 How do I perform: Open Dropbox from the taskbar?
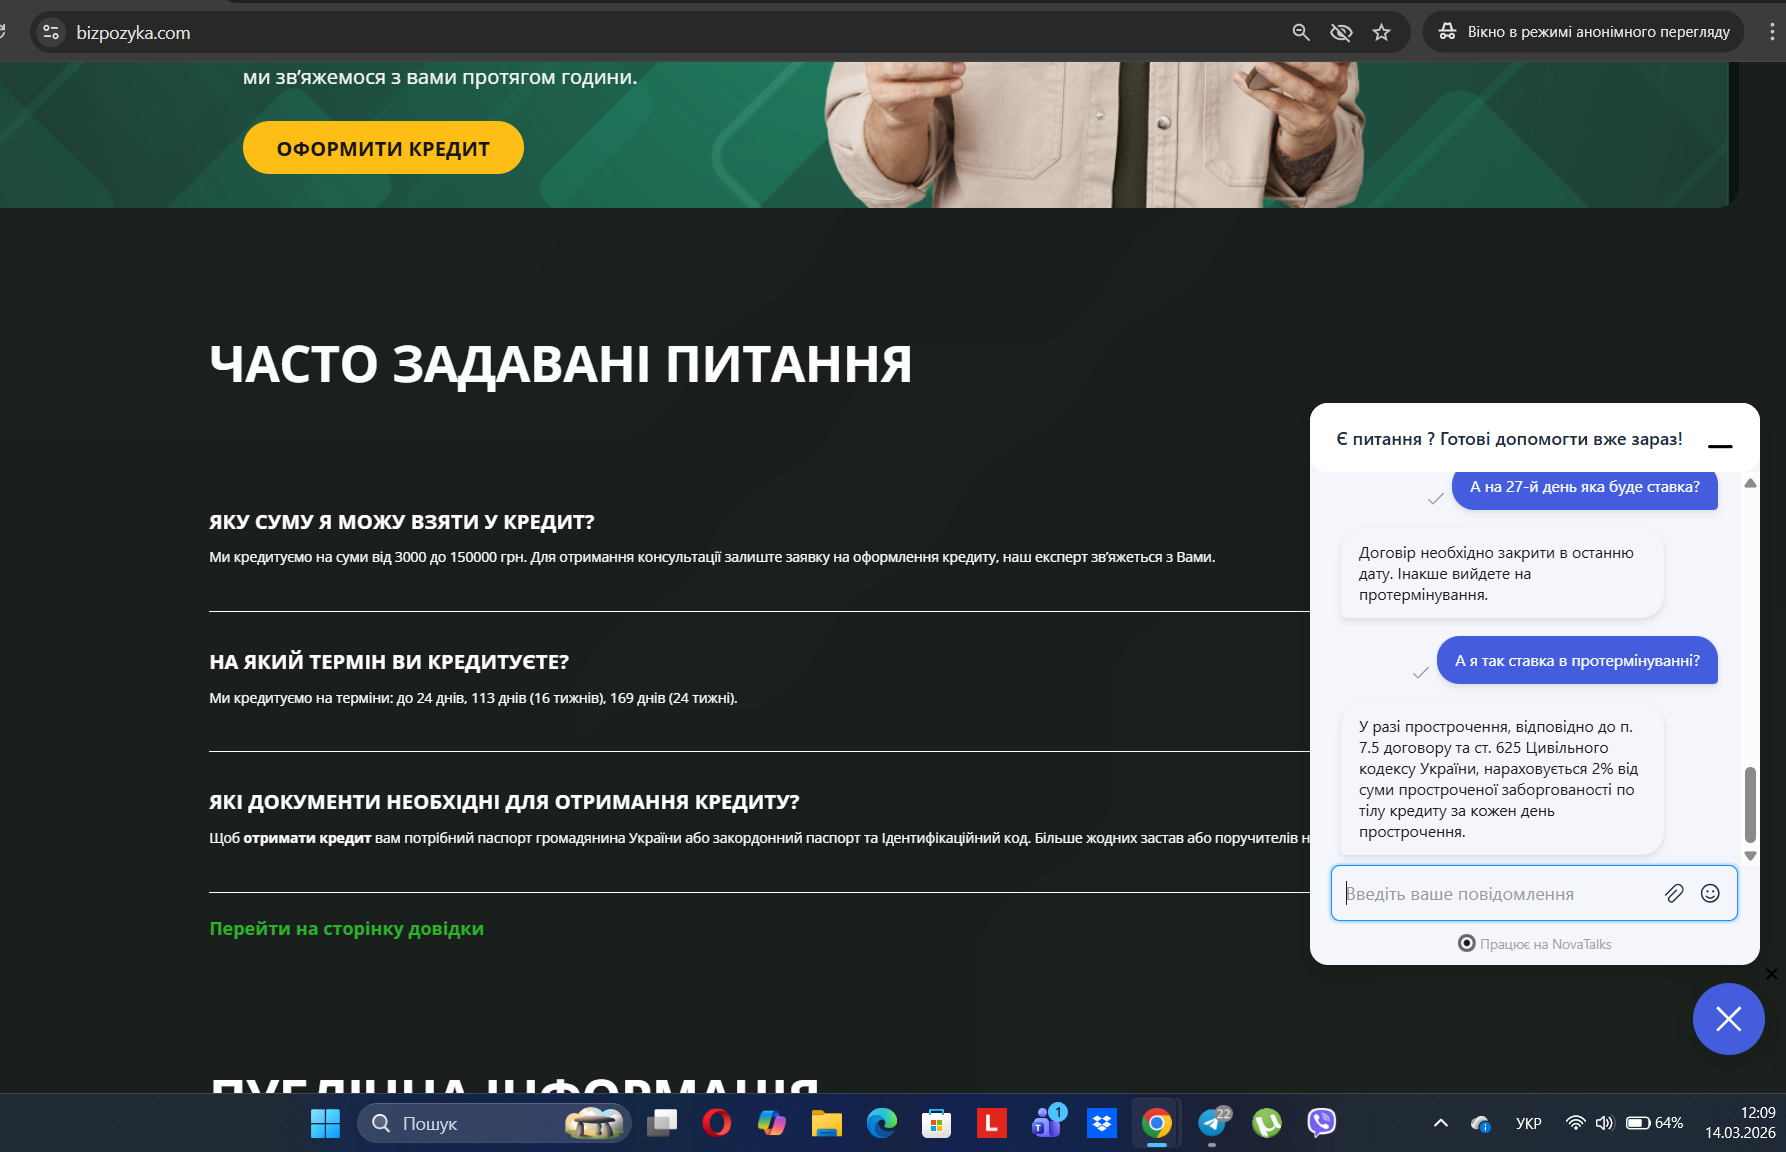pos(1102,1123)
